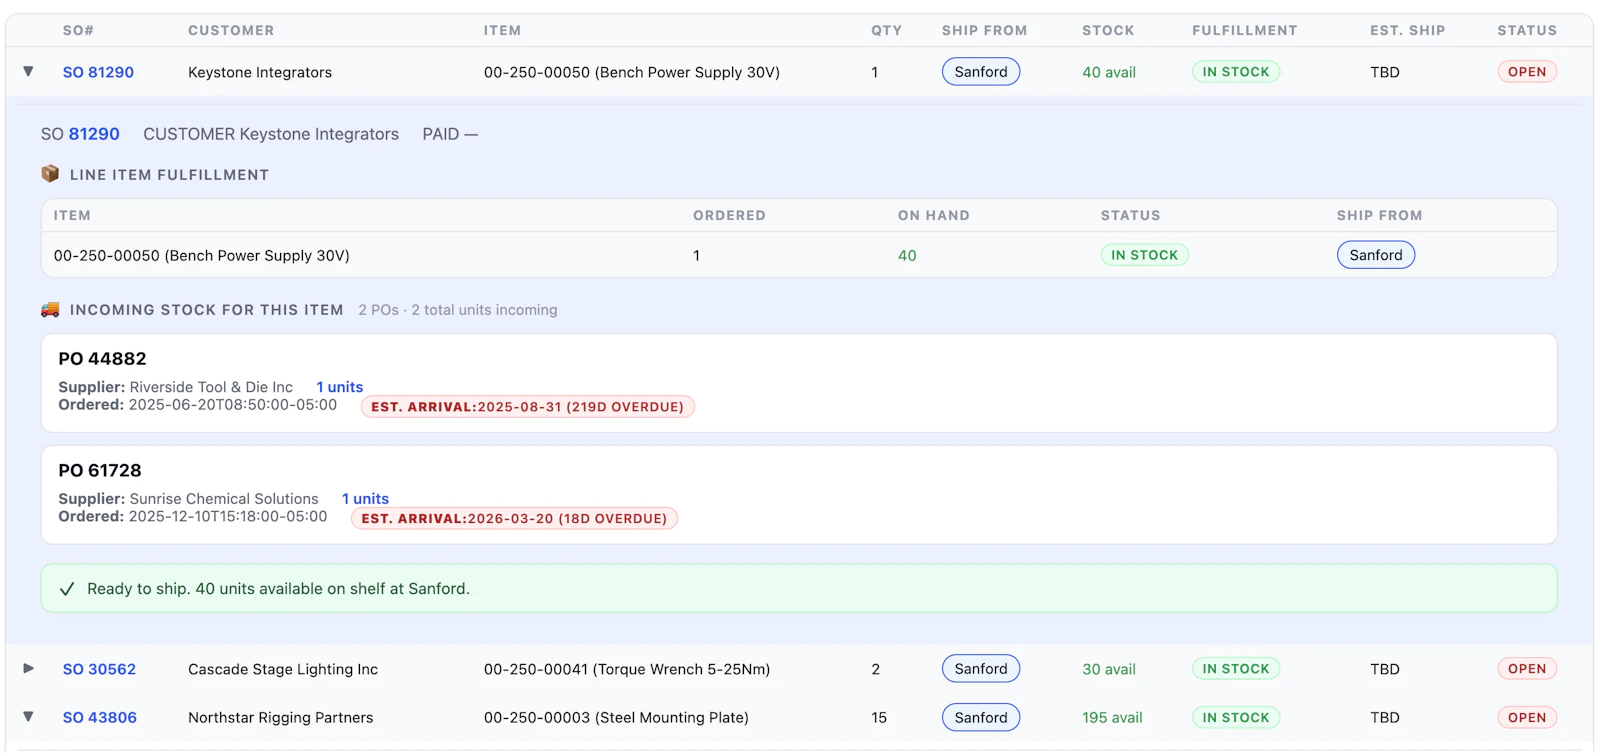Click the 1 units link for PO 44882
Screen dimensions: 1600x753
click(340, 387)
